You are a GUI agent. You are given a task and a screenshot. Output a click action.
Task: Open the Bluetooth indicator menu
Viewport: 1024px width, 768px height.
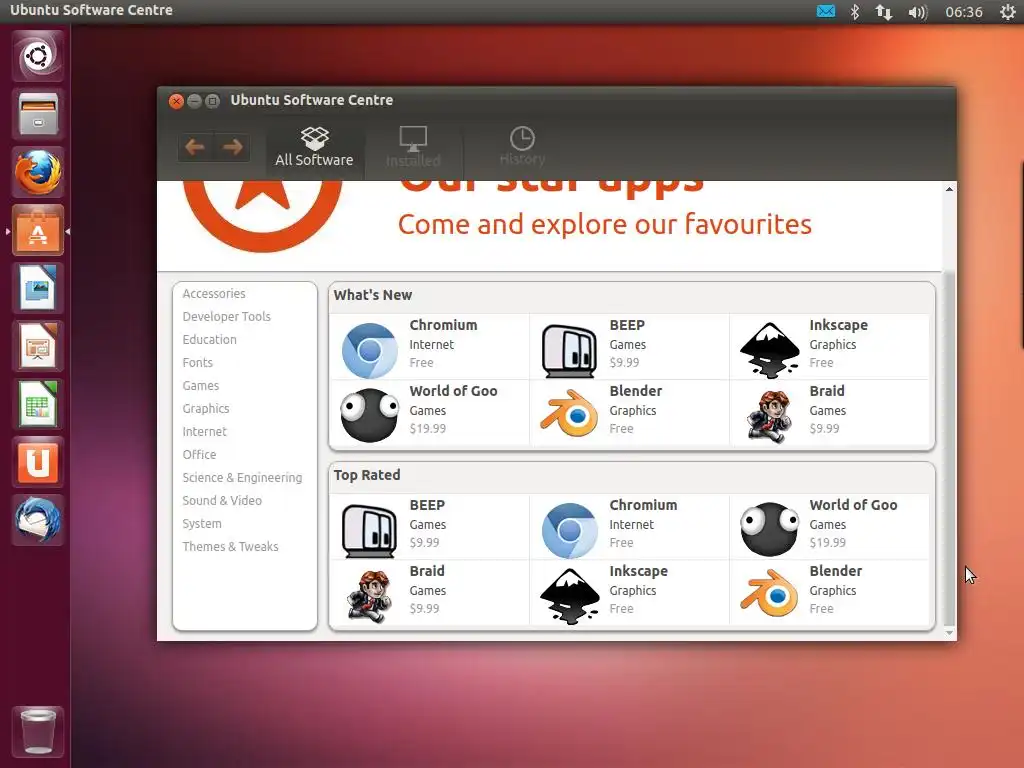855,12
